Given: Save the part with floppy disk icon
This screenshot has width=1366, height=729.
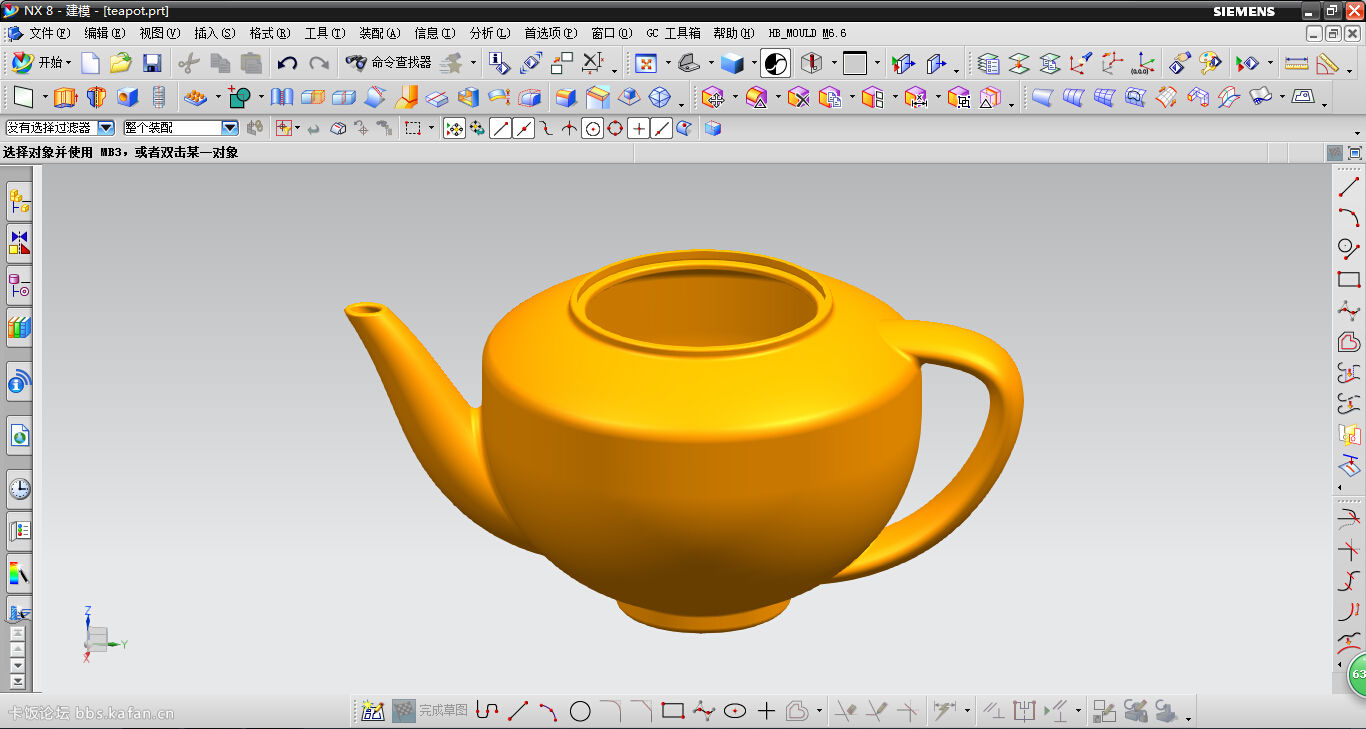Looking at the screenshot, I should point(152,63).
